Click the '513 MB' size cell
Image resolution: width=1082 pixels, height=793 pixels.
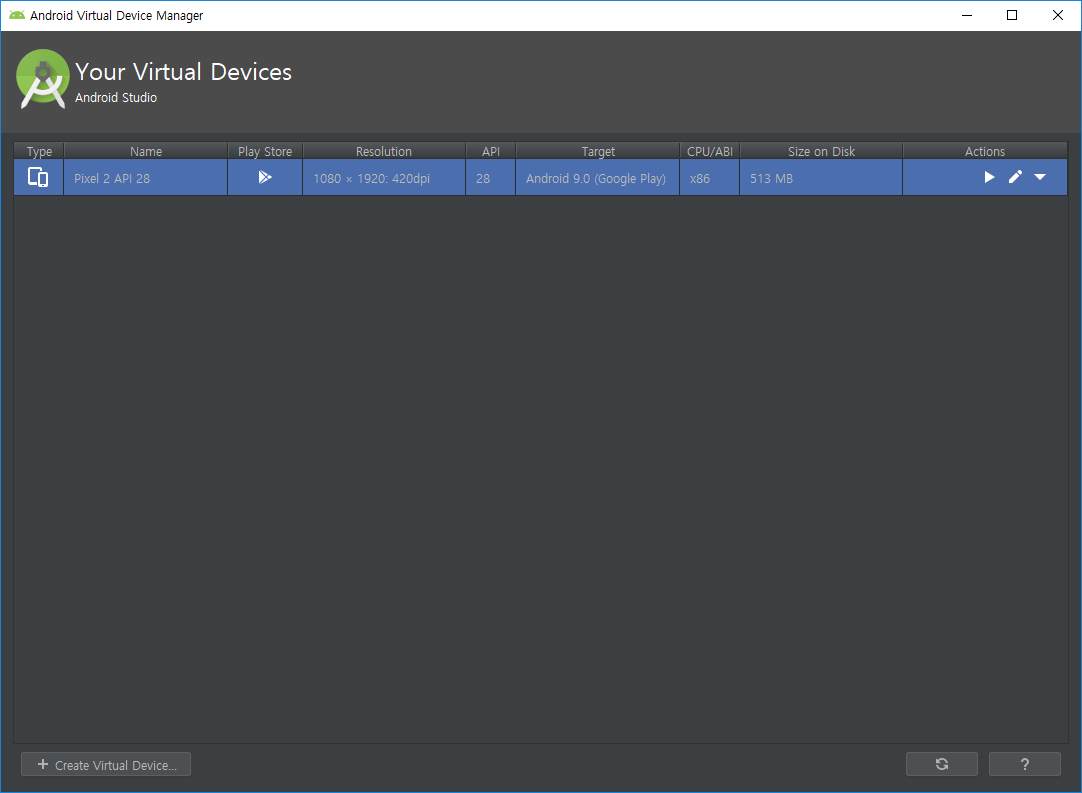pyautogui.click(x=821, y=178)
